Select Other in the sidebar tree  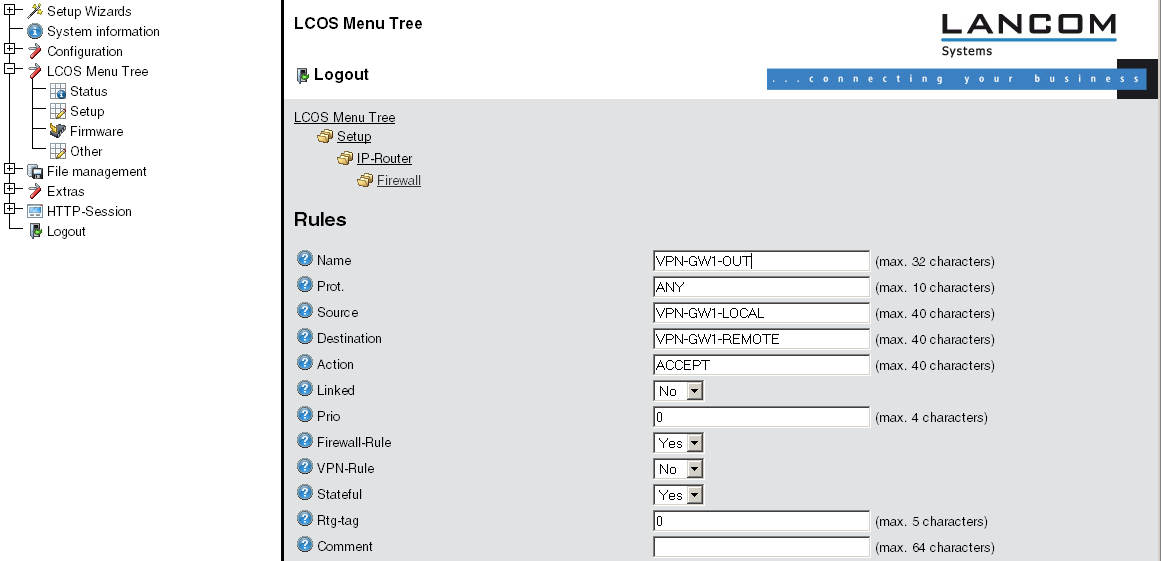(x=86, y=151)
